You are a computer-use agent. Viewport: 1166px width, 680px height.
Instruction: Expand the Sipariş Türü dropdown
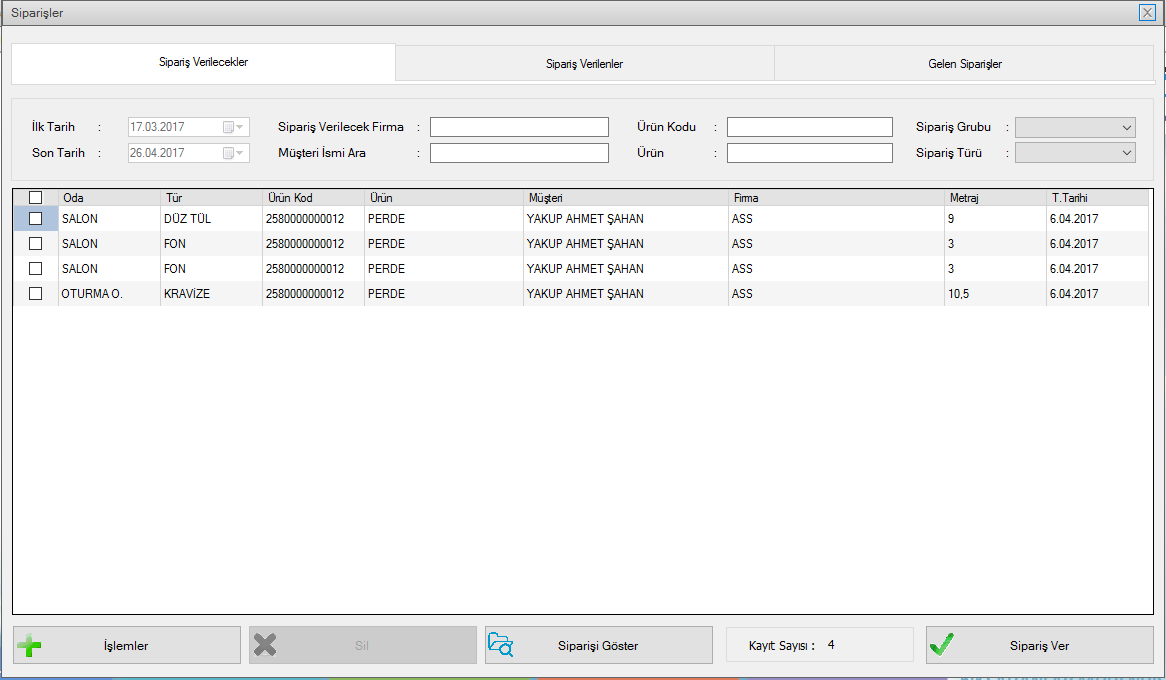tap(1127, 153)
